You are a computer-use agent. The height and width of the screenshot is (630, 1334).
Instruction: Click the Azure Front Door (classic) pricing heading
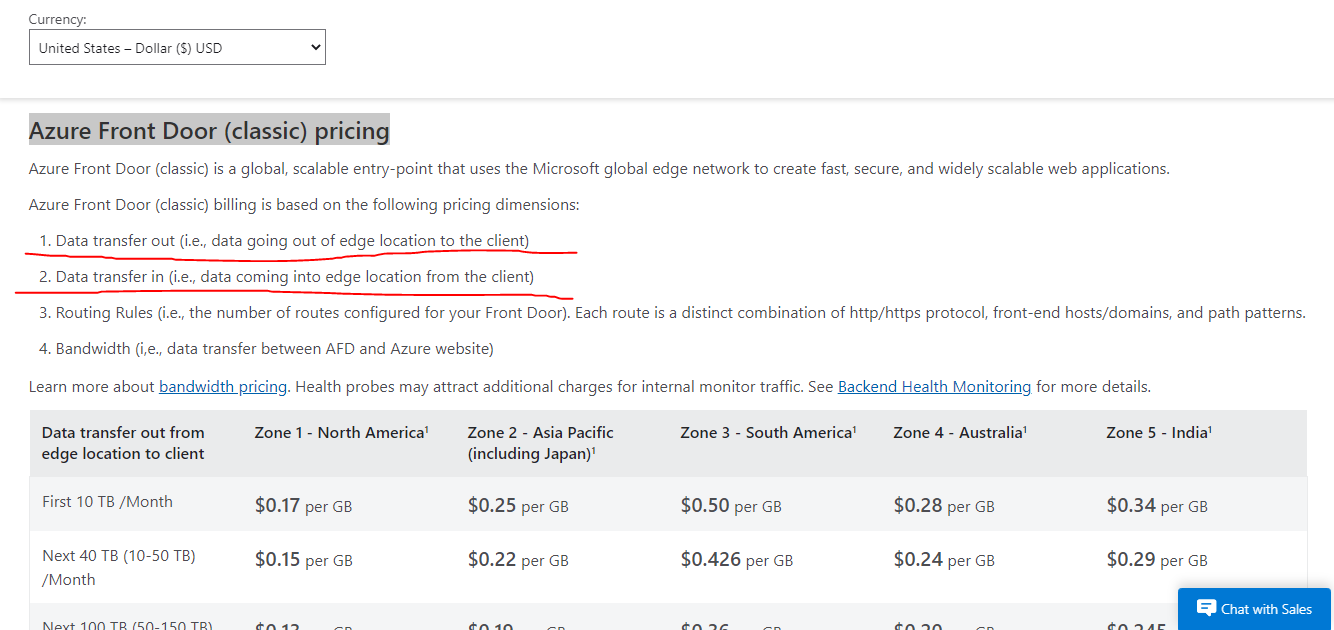pyautogui.click(x=209, y=131)
